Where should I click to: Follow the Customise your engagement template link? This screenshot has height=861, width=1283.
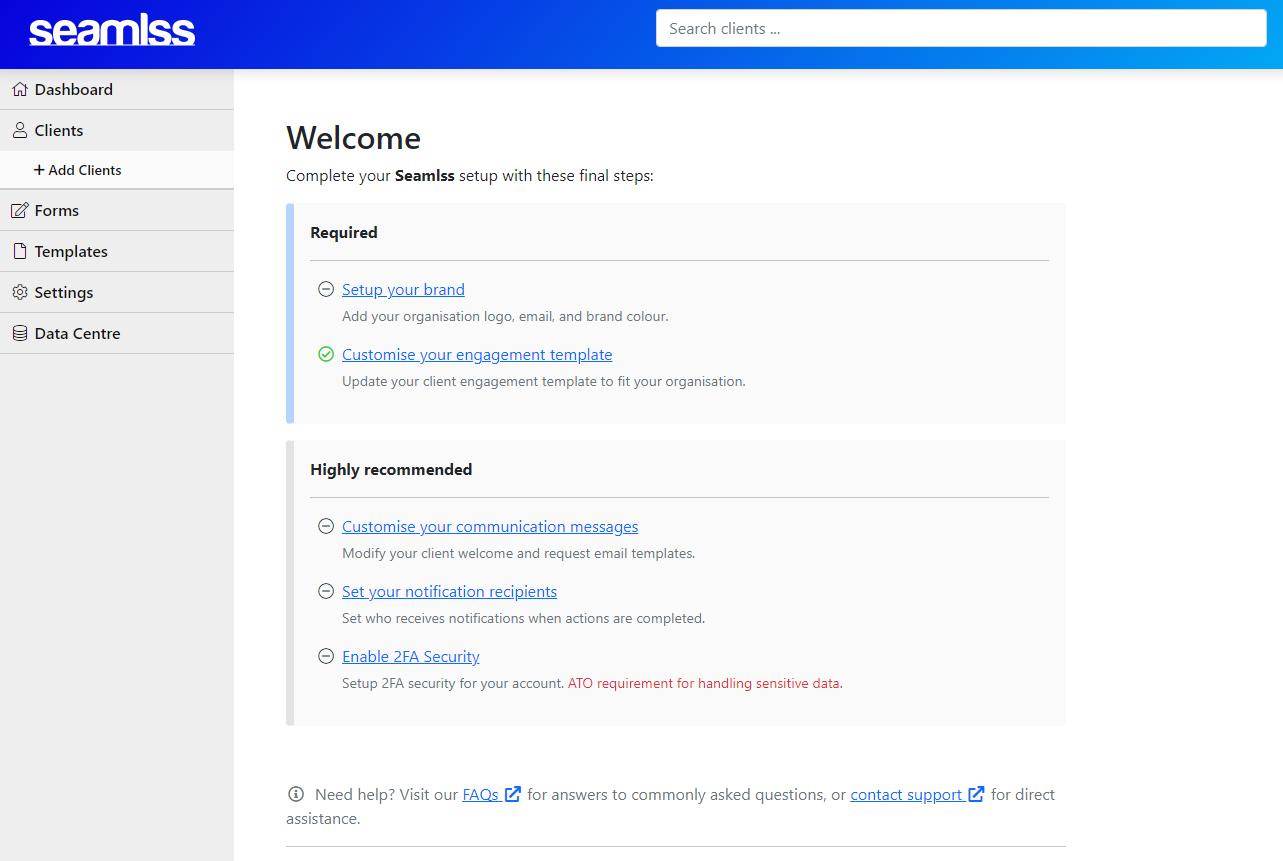[477, 354]
